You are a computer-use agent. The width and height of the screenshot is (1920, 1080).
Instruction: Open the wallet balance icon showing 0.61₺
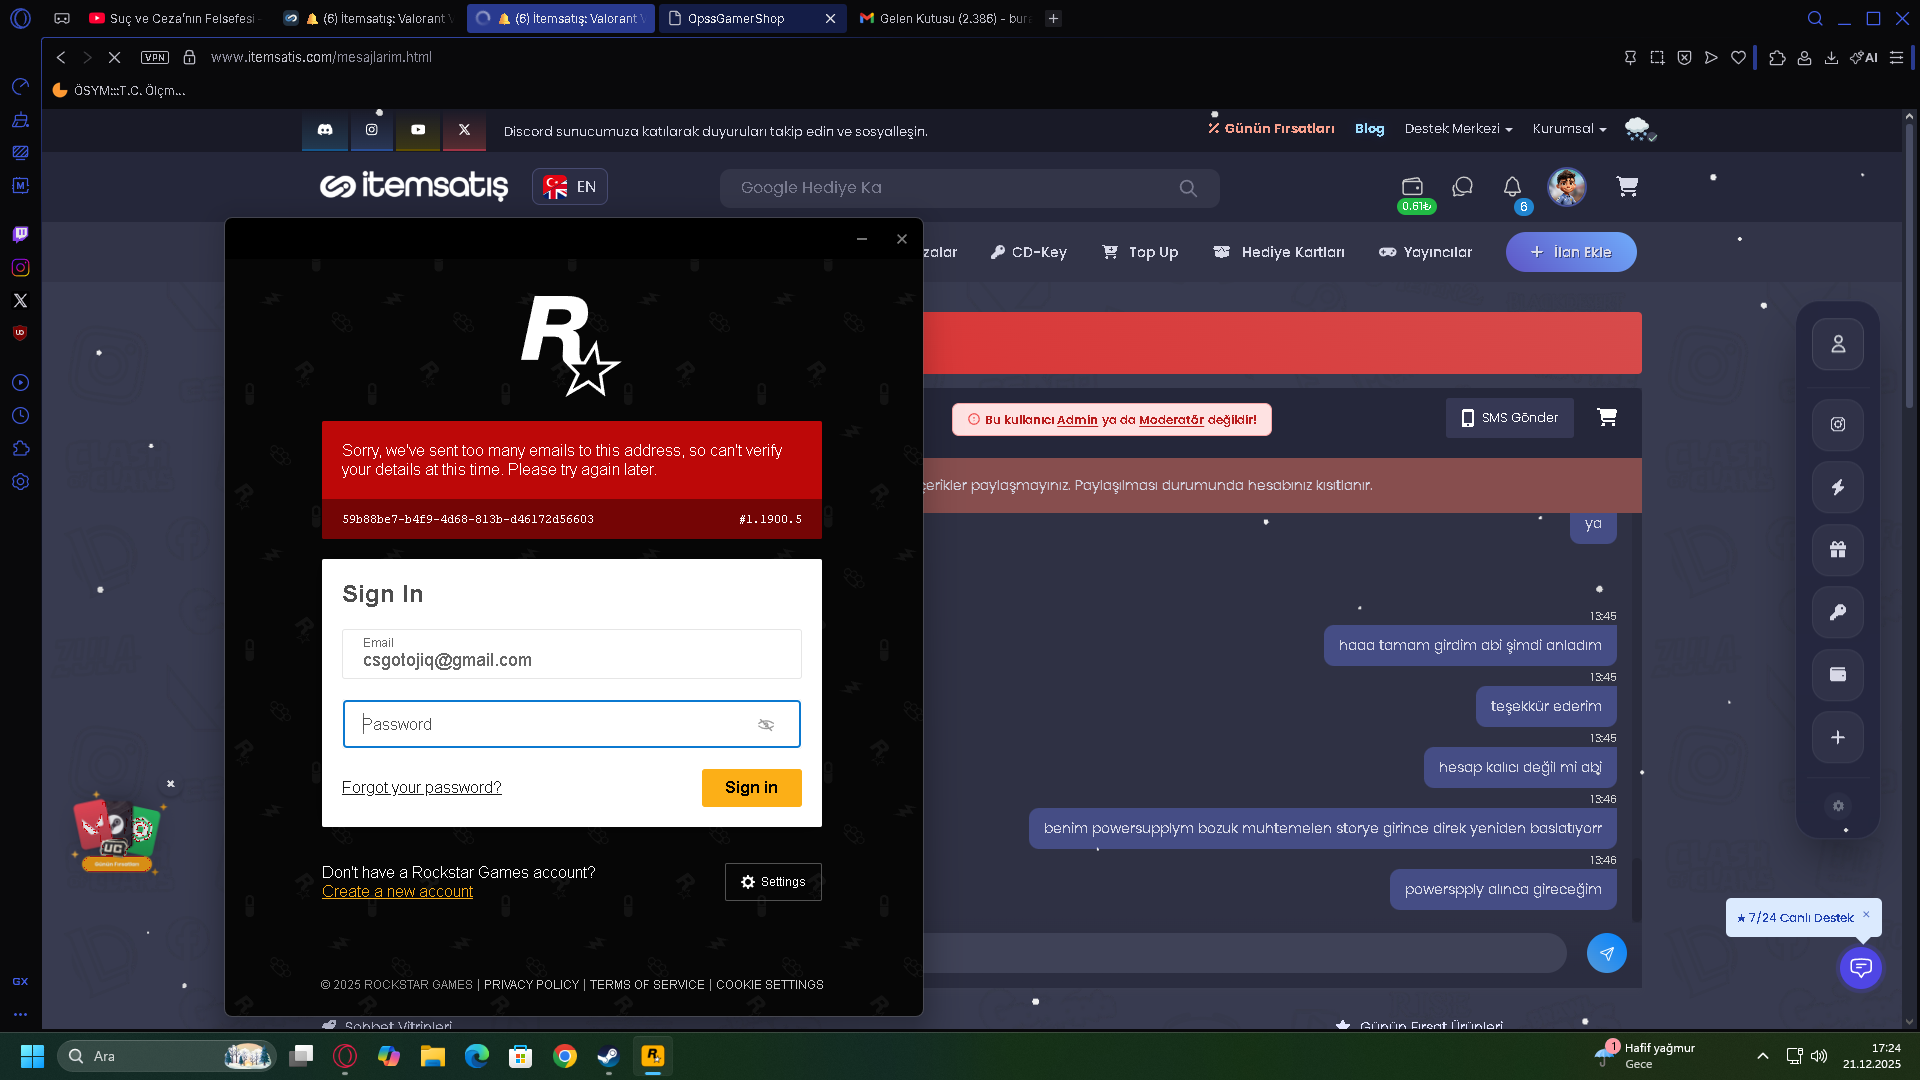1413,187
